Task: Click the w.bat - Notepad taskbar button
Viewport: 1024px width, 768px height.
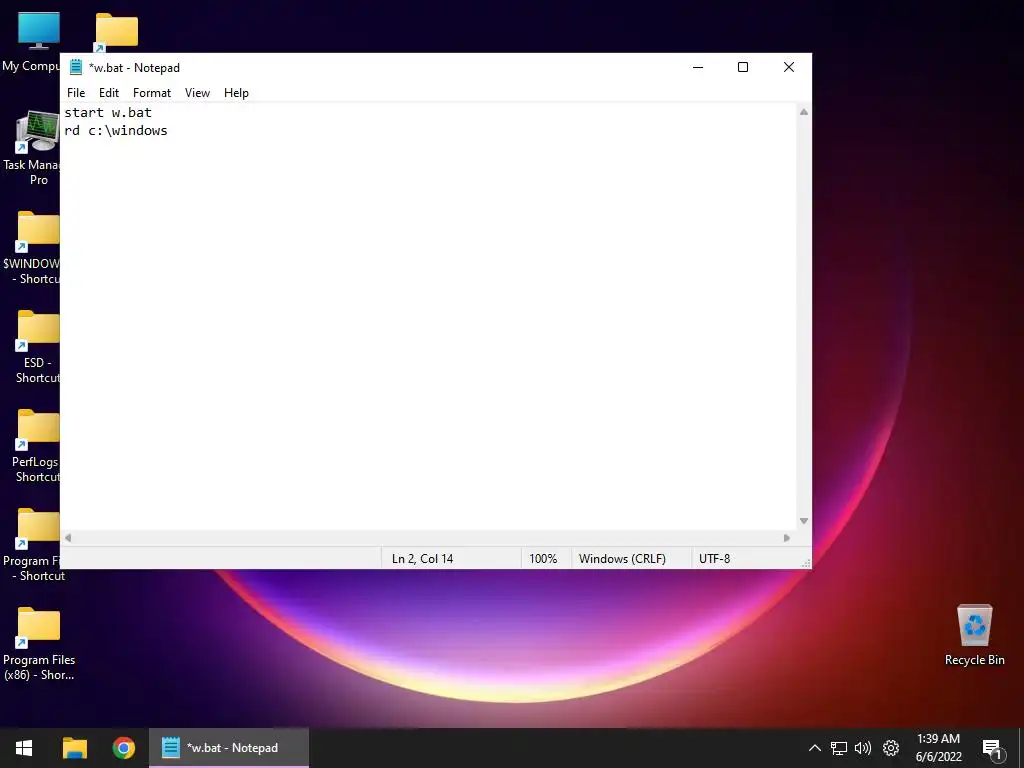Action: [x=229, y=748]
